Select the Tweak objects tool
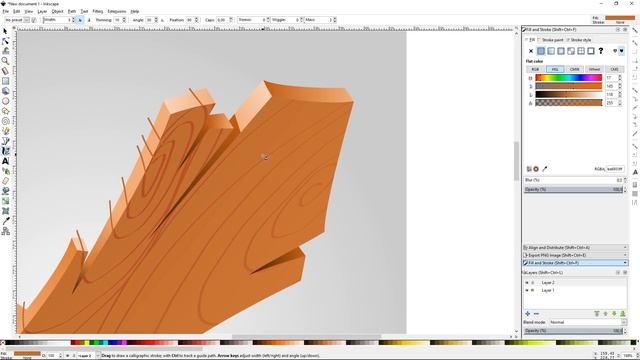The image size is (640, 360). (x=5, y=51)
